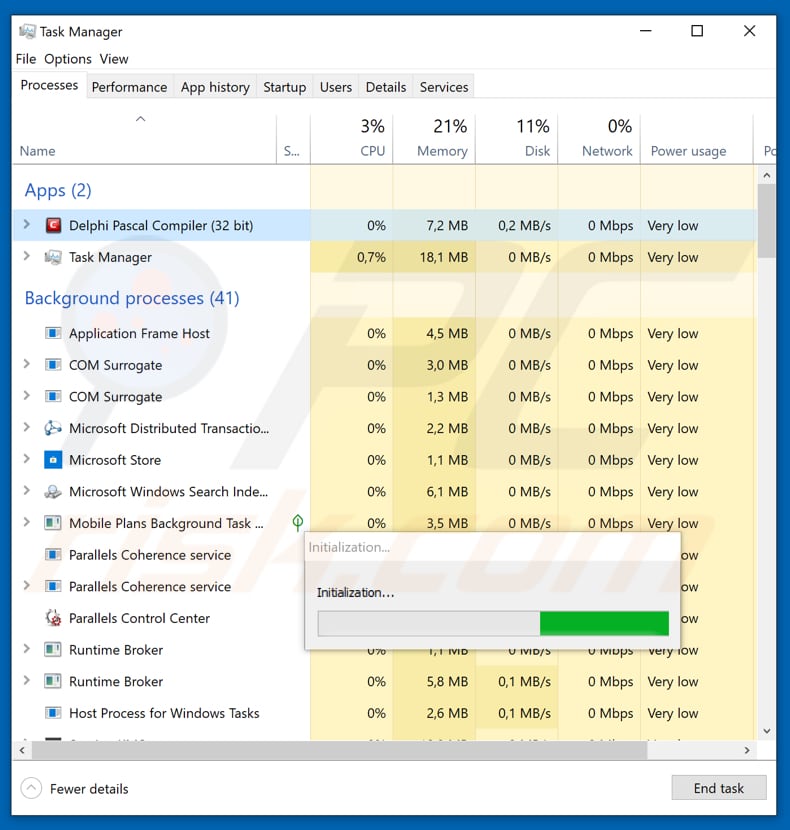
Task: Click the scroll down arrow
Action: [x=767, y=731]
